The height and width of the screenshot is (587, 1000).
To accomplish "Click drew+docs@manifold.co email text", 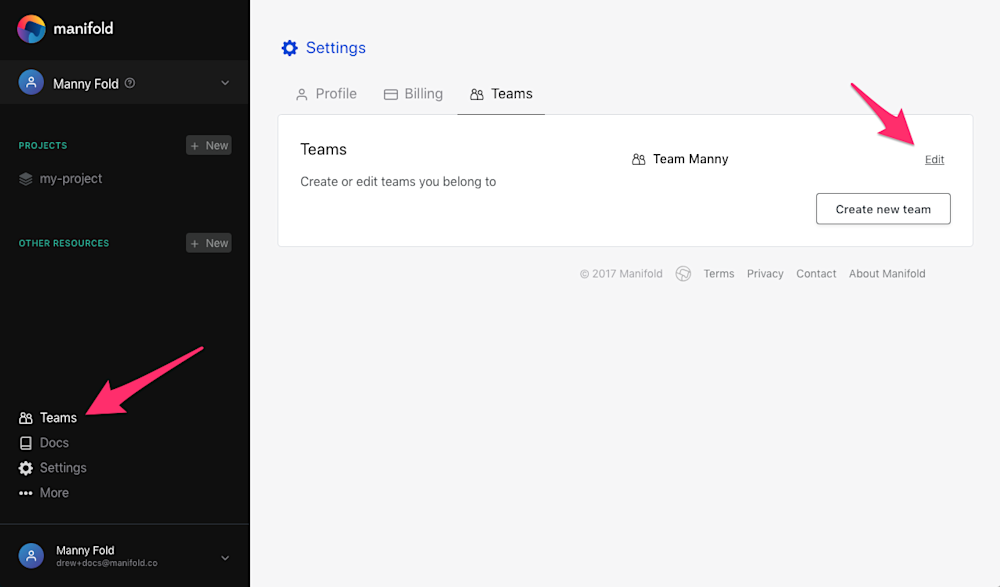I will click(107, 563).
